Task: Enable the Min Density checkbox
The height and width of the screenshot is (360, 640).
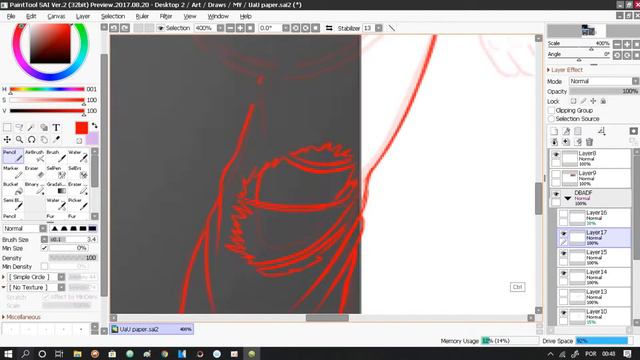Action: click(44, 266)
